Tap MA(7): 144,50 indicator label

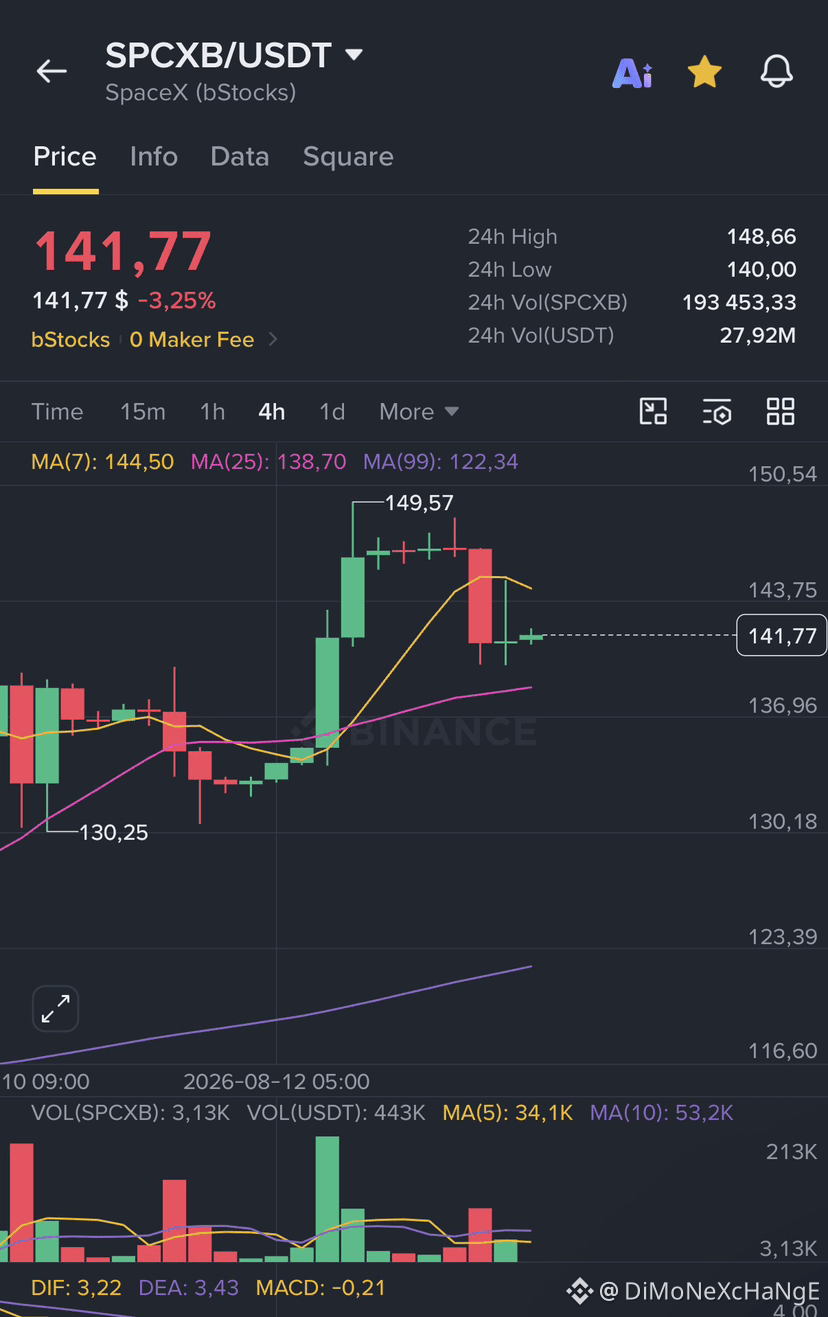pyautogui.click(x=103, y=462)
